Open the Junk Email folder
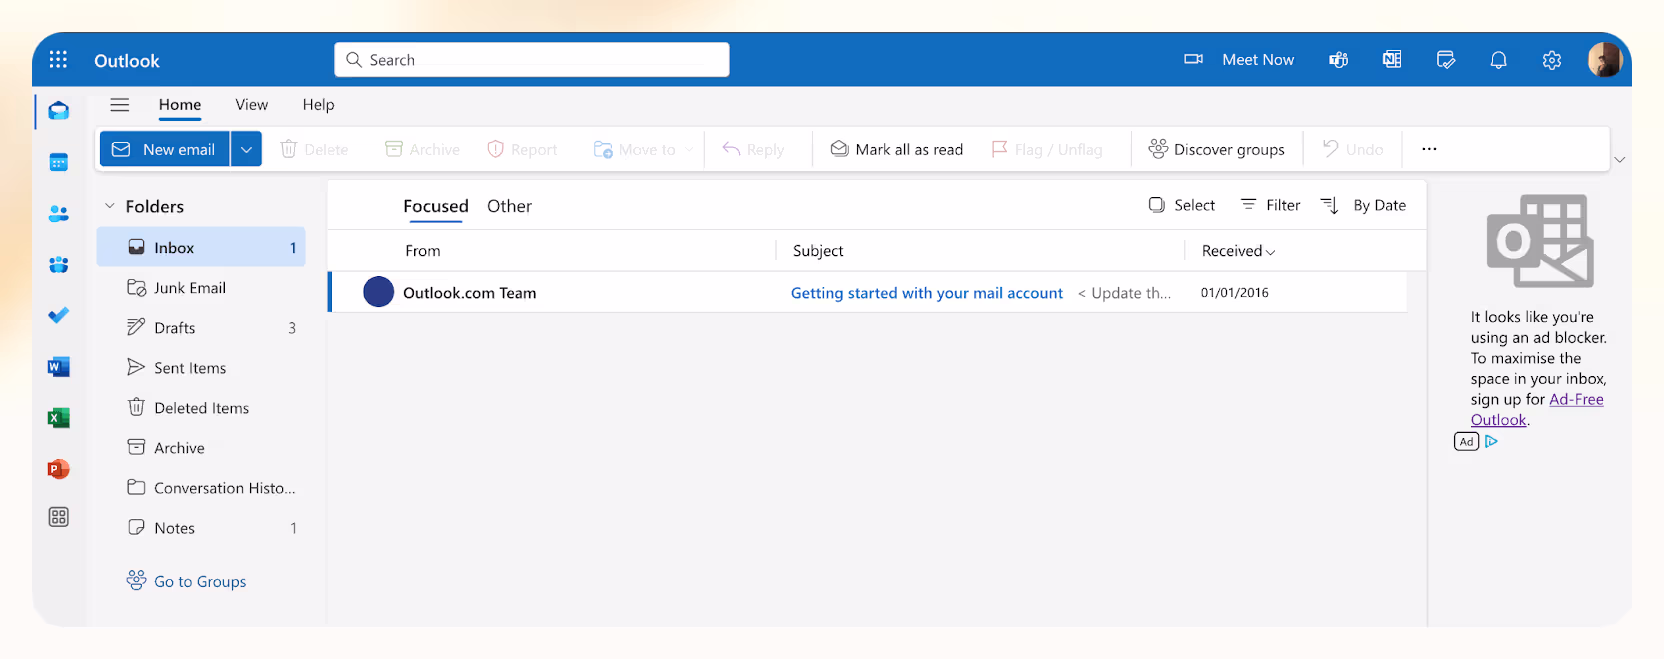 tap(201, 288)
